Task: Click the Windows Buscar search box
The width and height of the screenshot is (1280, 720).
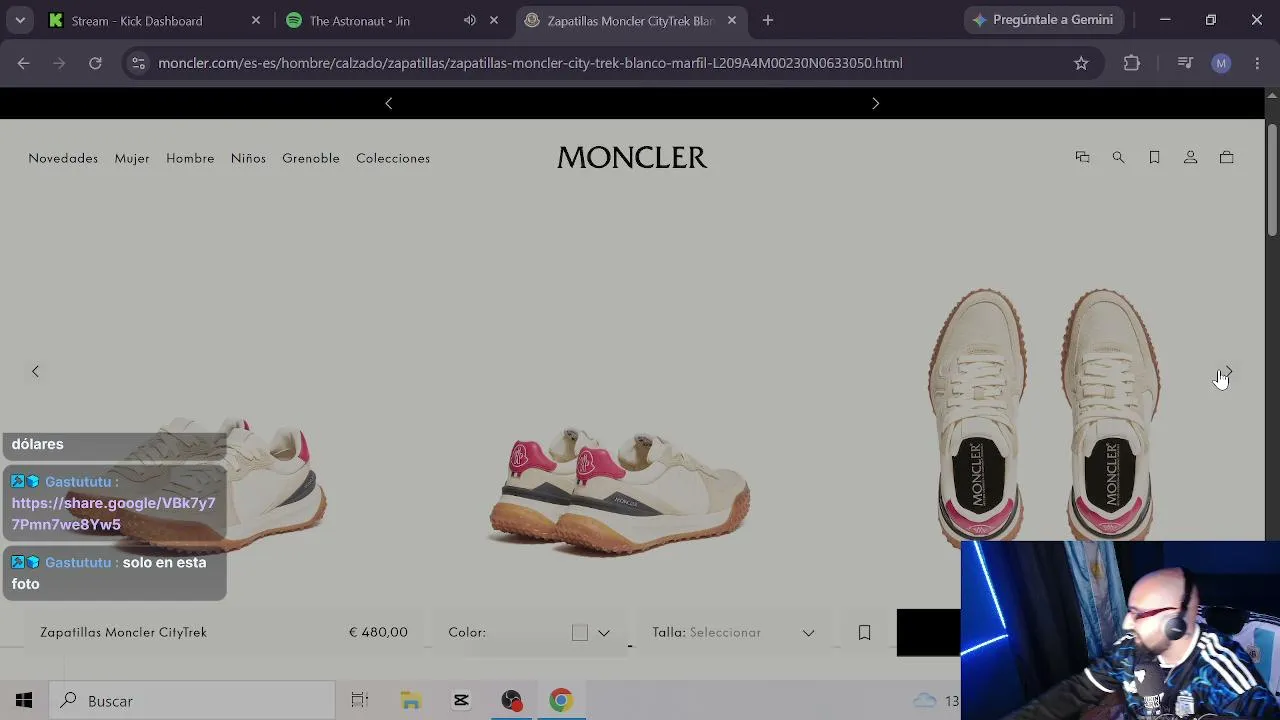Action: pyautogui.click(x=191, y=701)
